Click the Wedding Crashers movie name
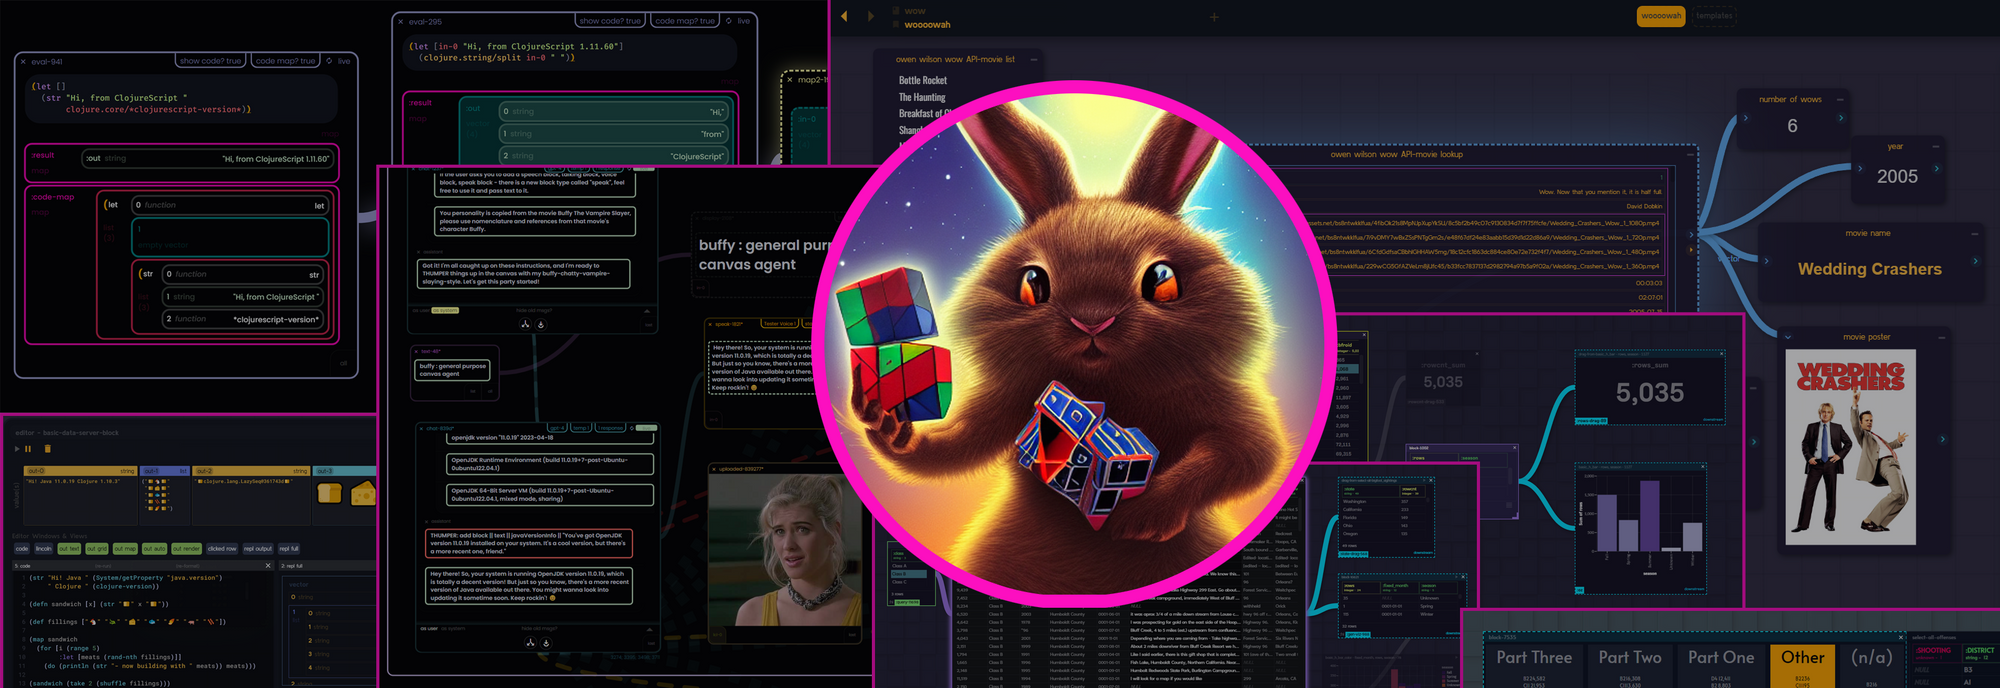 (x=1869, y=269)
